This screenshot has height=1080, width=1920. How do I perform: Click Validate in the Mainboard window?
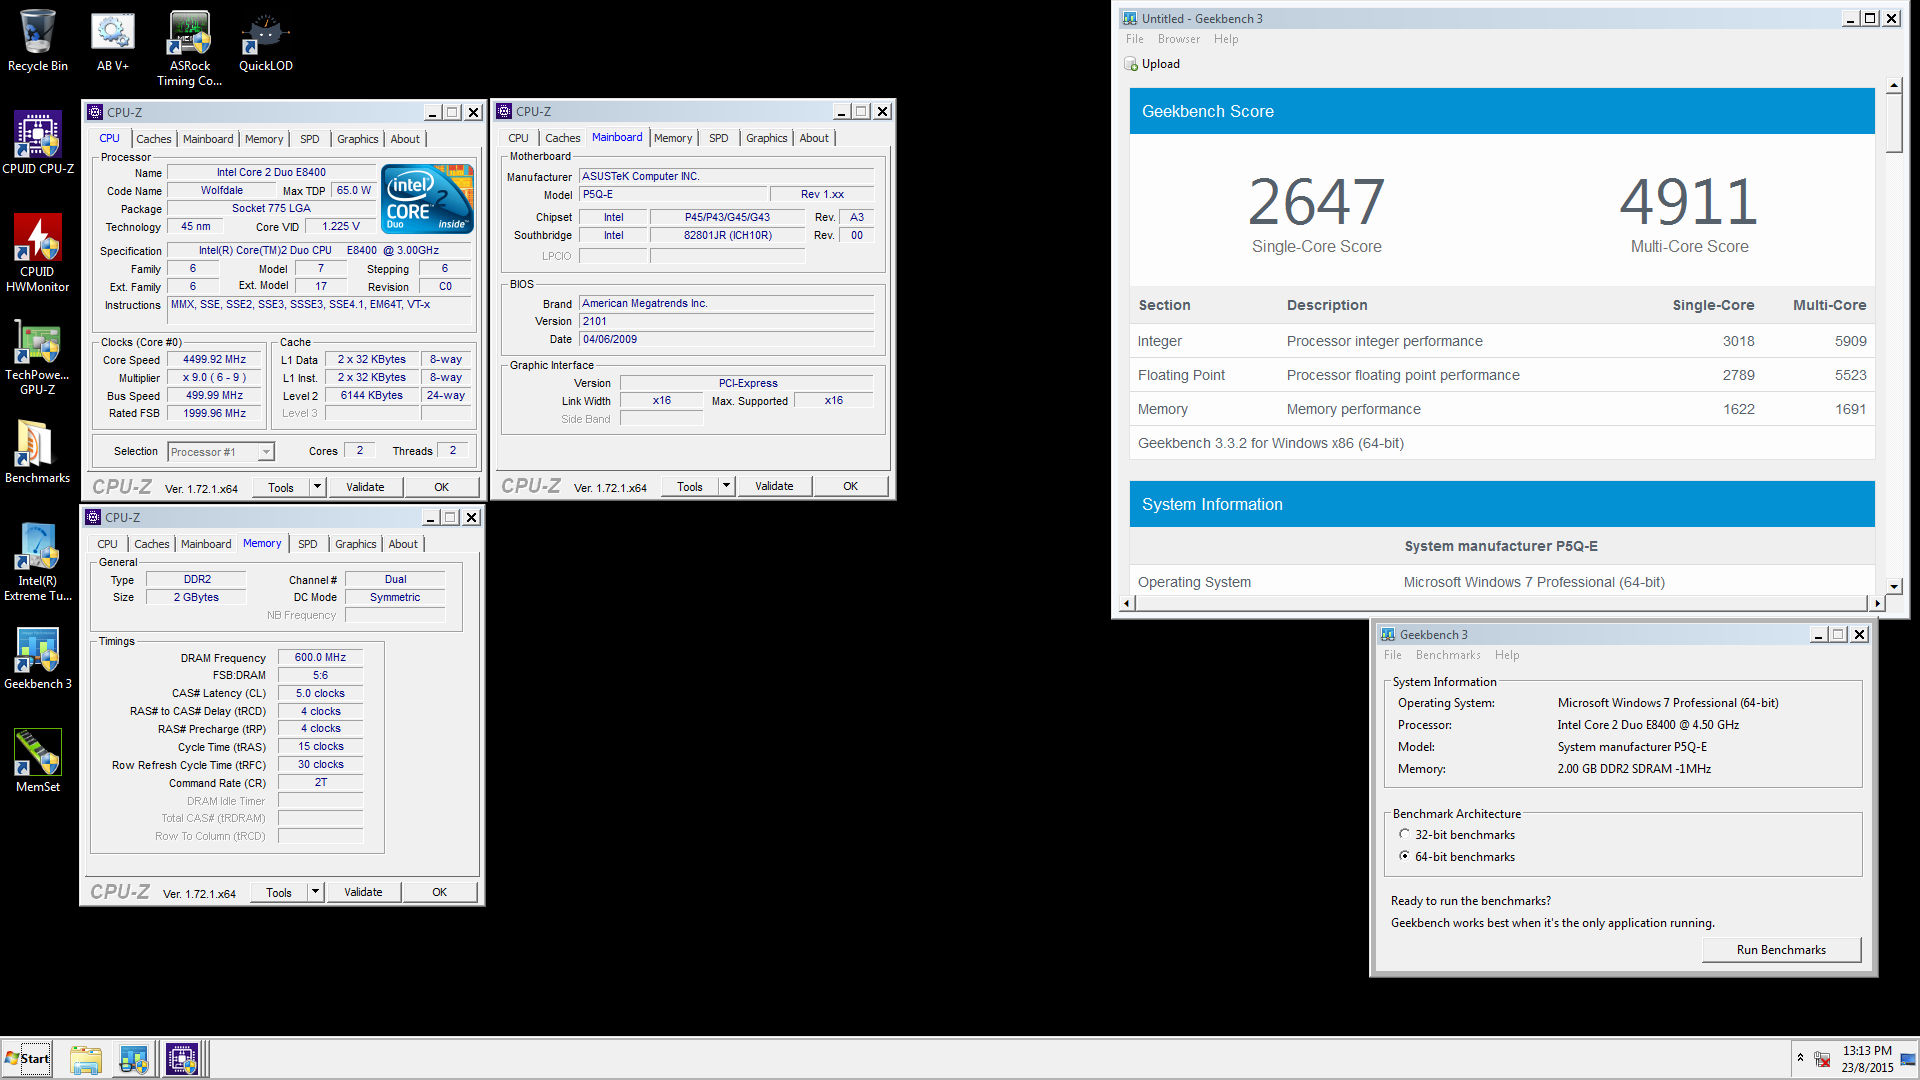[x=774, y=486]
